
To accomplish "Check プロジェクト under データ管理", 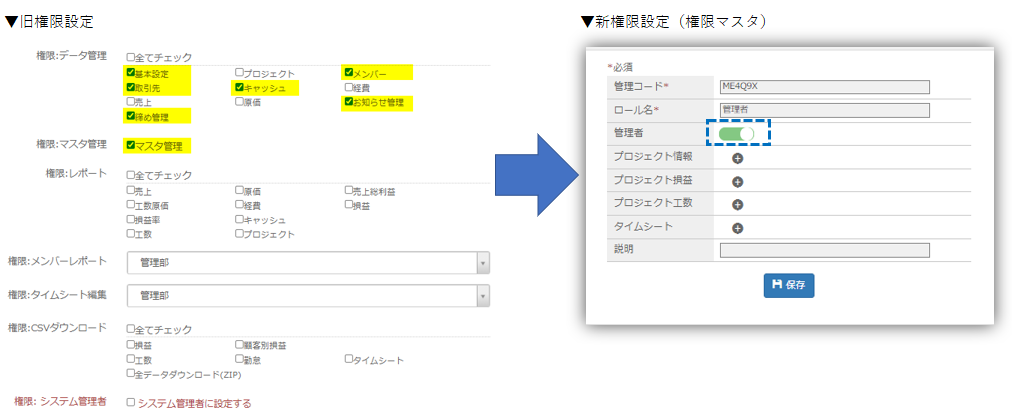I will click(239, 73).
